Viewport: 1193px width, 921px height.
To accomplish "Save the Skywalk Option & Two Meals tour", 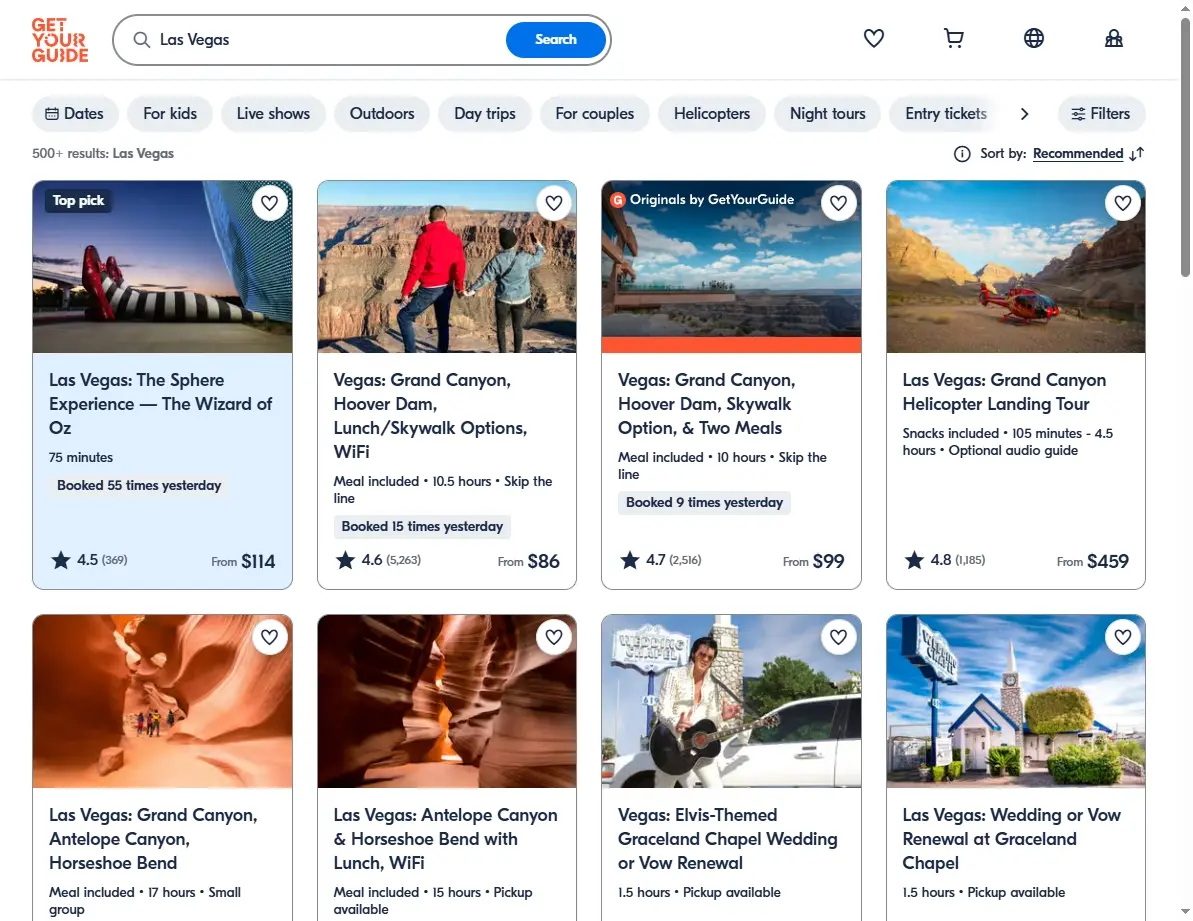I will (x=838, y=203).
